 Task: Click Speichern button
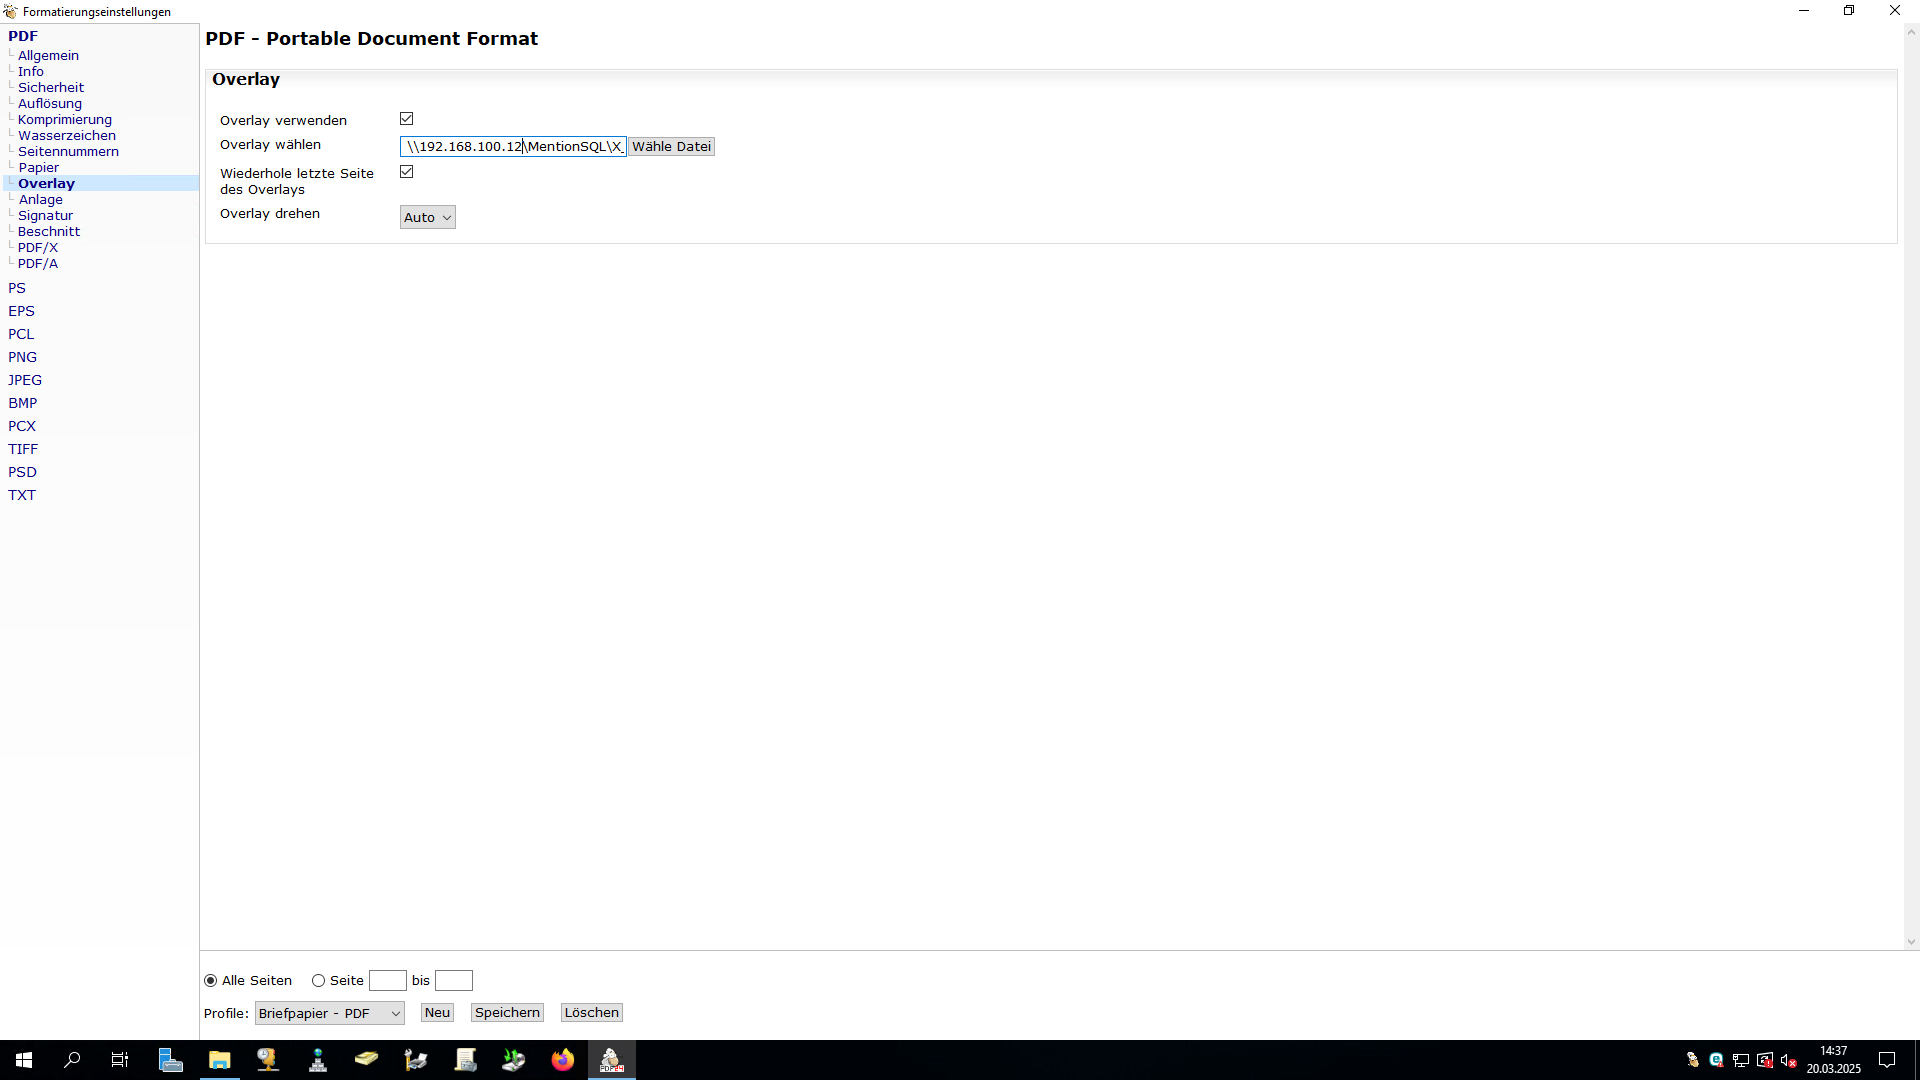(x=507, y=1013)
